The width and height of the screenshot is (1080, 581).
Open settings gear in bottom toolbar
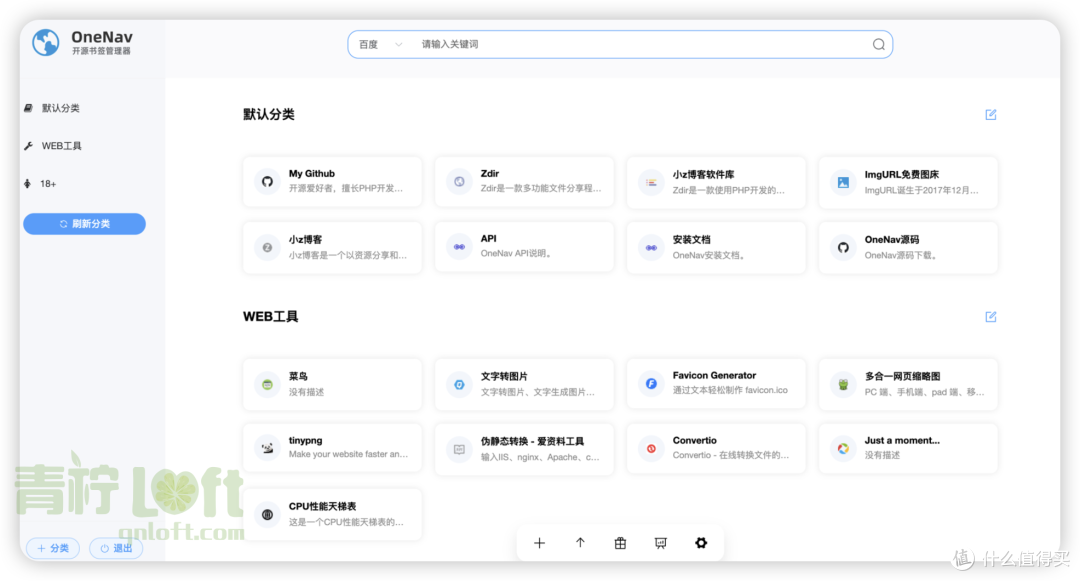(701, 543)
